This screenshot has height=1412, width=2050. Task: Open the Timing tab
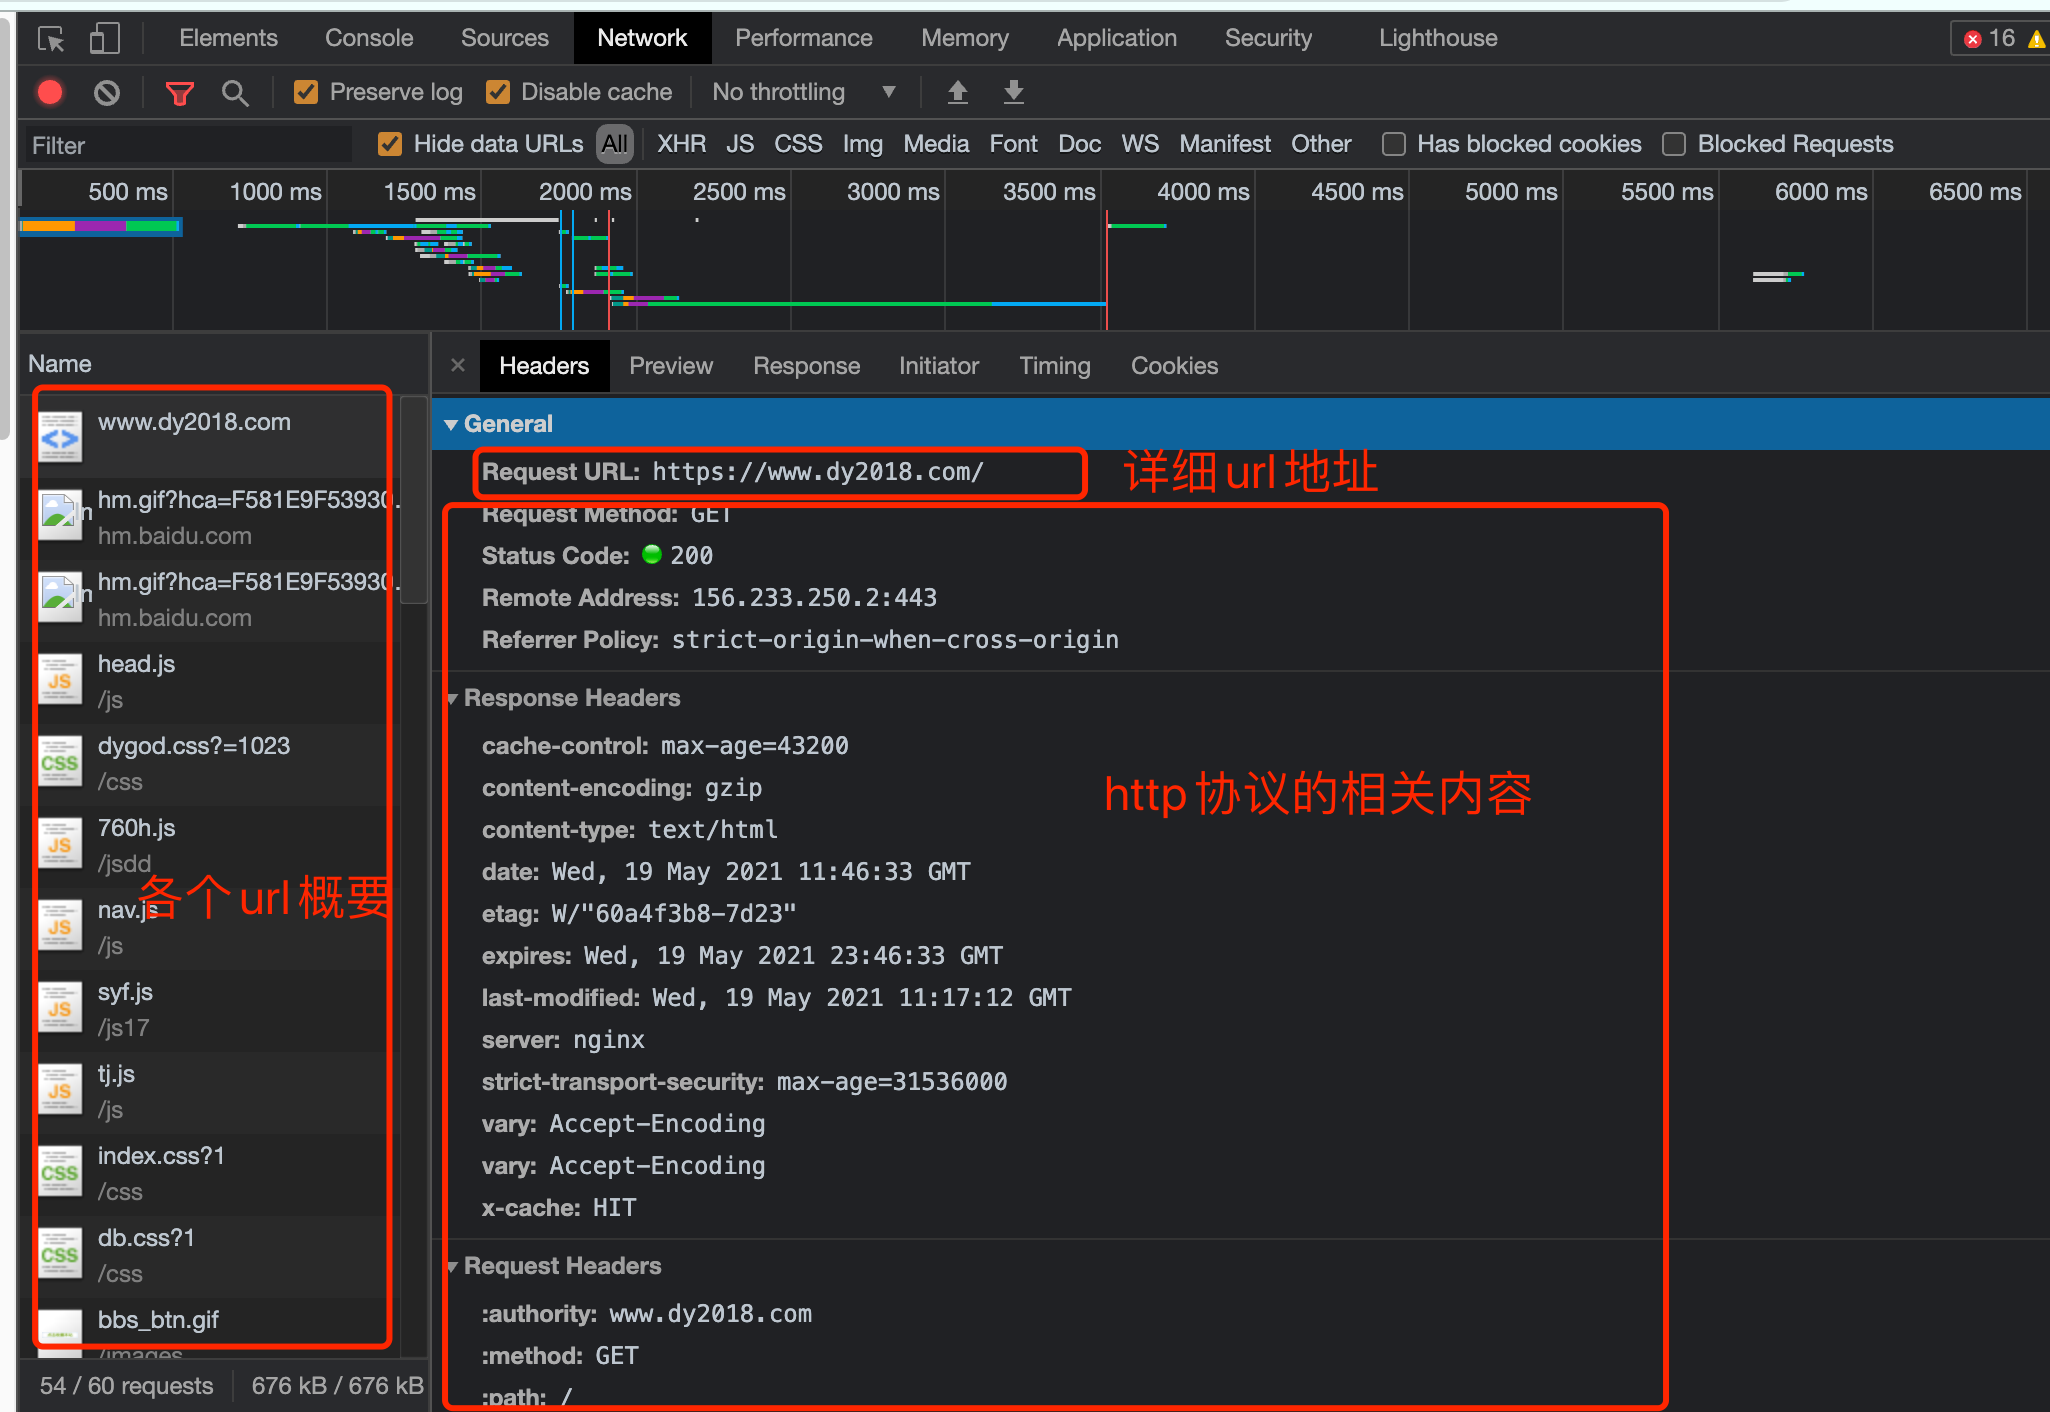point(1054,366)
